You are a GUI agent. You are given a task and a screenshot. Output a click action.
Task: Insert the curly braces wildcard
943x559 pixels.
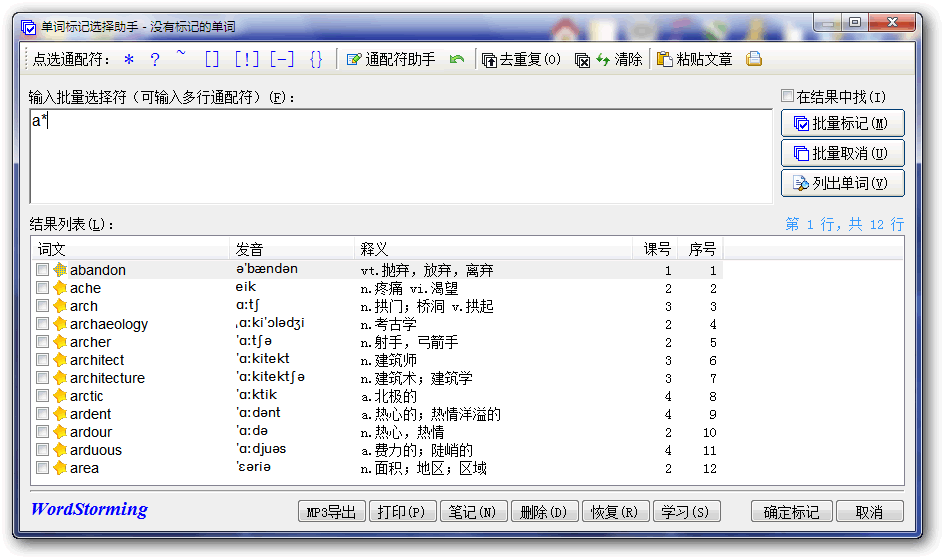[316, 60]
